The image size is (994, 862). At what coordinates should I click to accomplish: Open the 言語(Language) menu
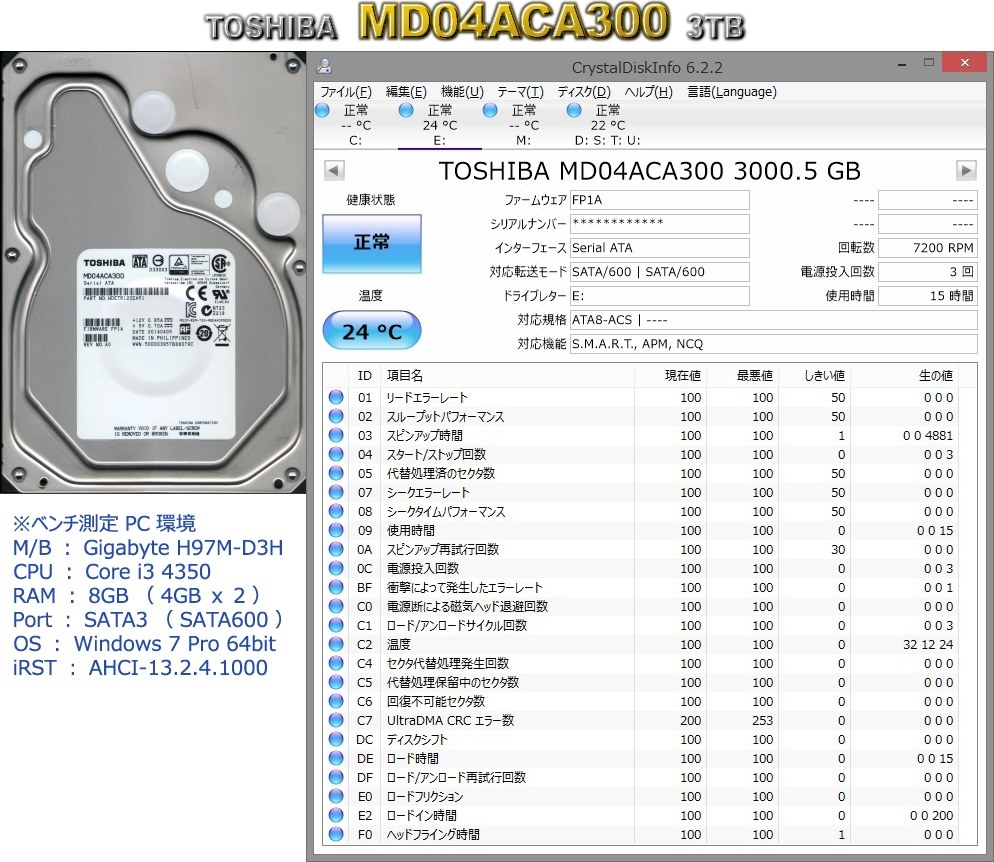732,92
